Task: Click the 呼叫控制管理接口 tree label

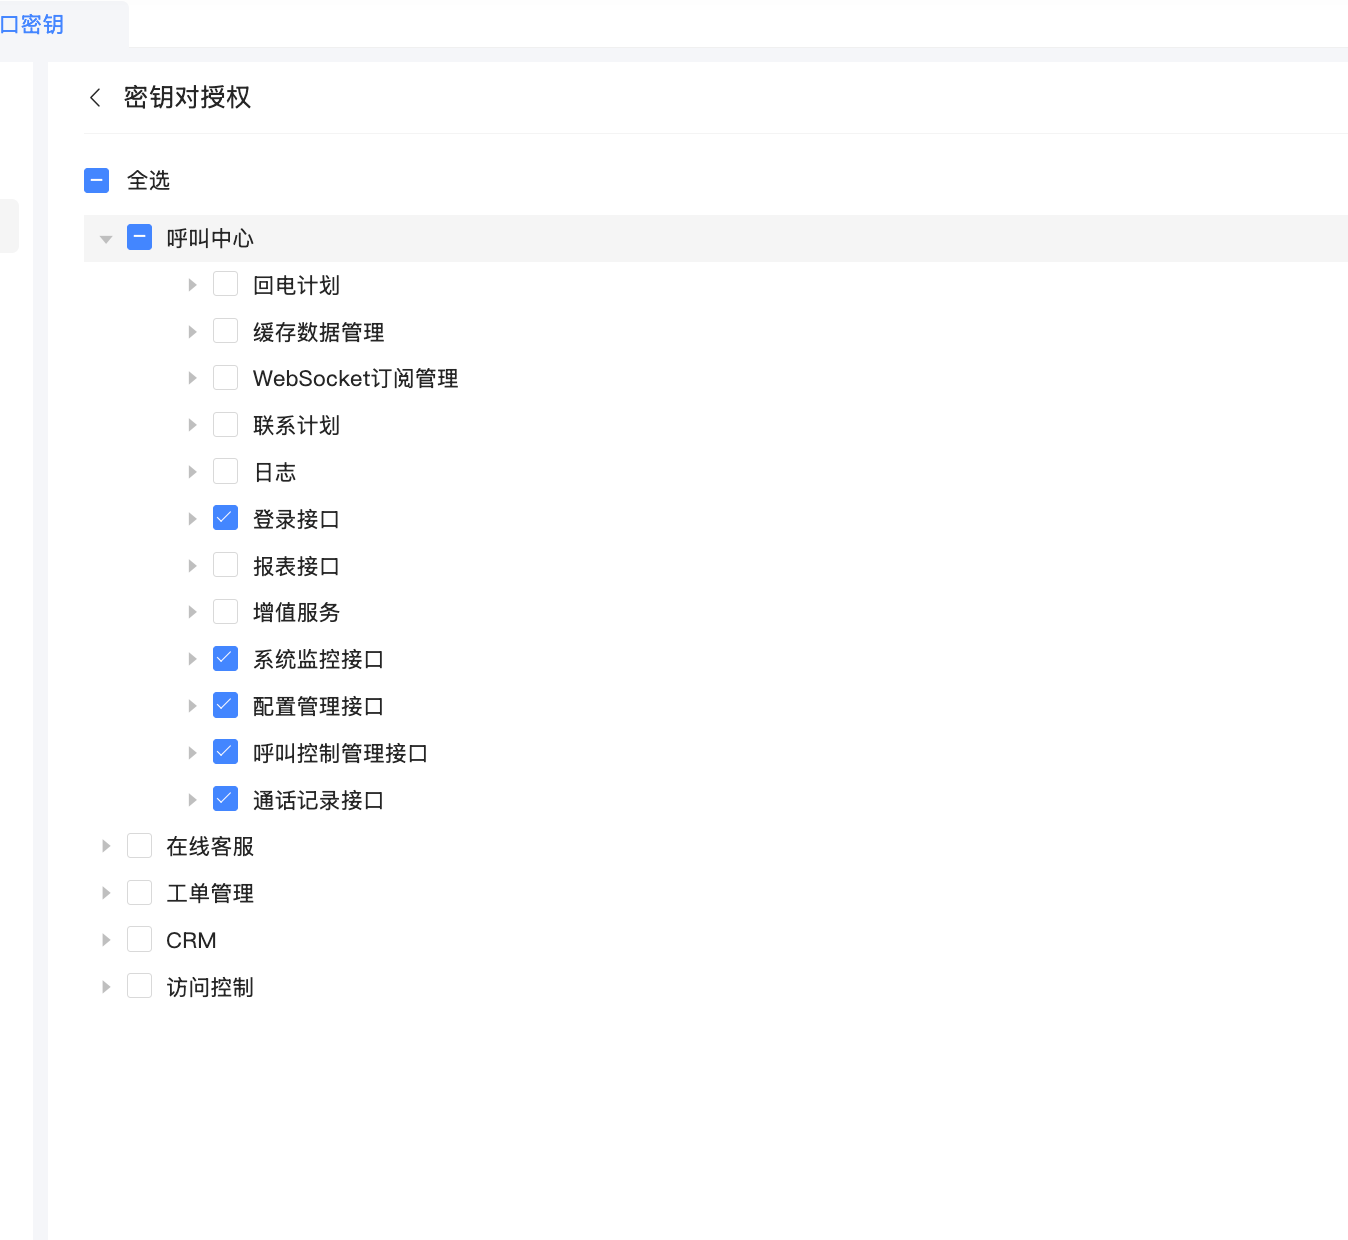Action: (340, 753)
